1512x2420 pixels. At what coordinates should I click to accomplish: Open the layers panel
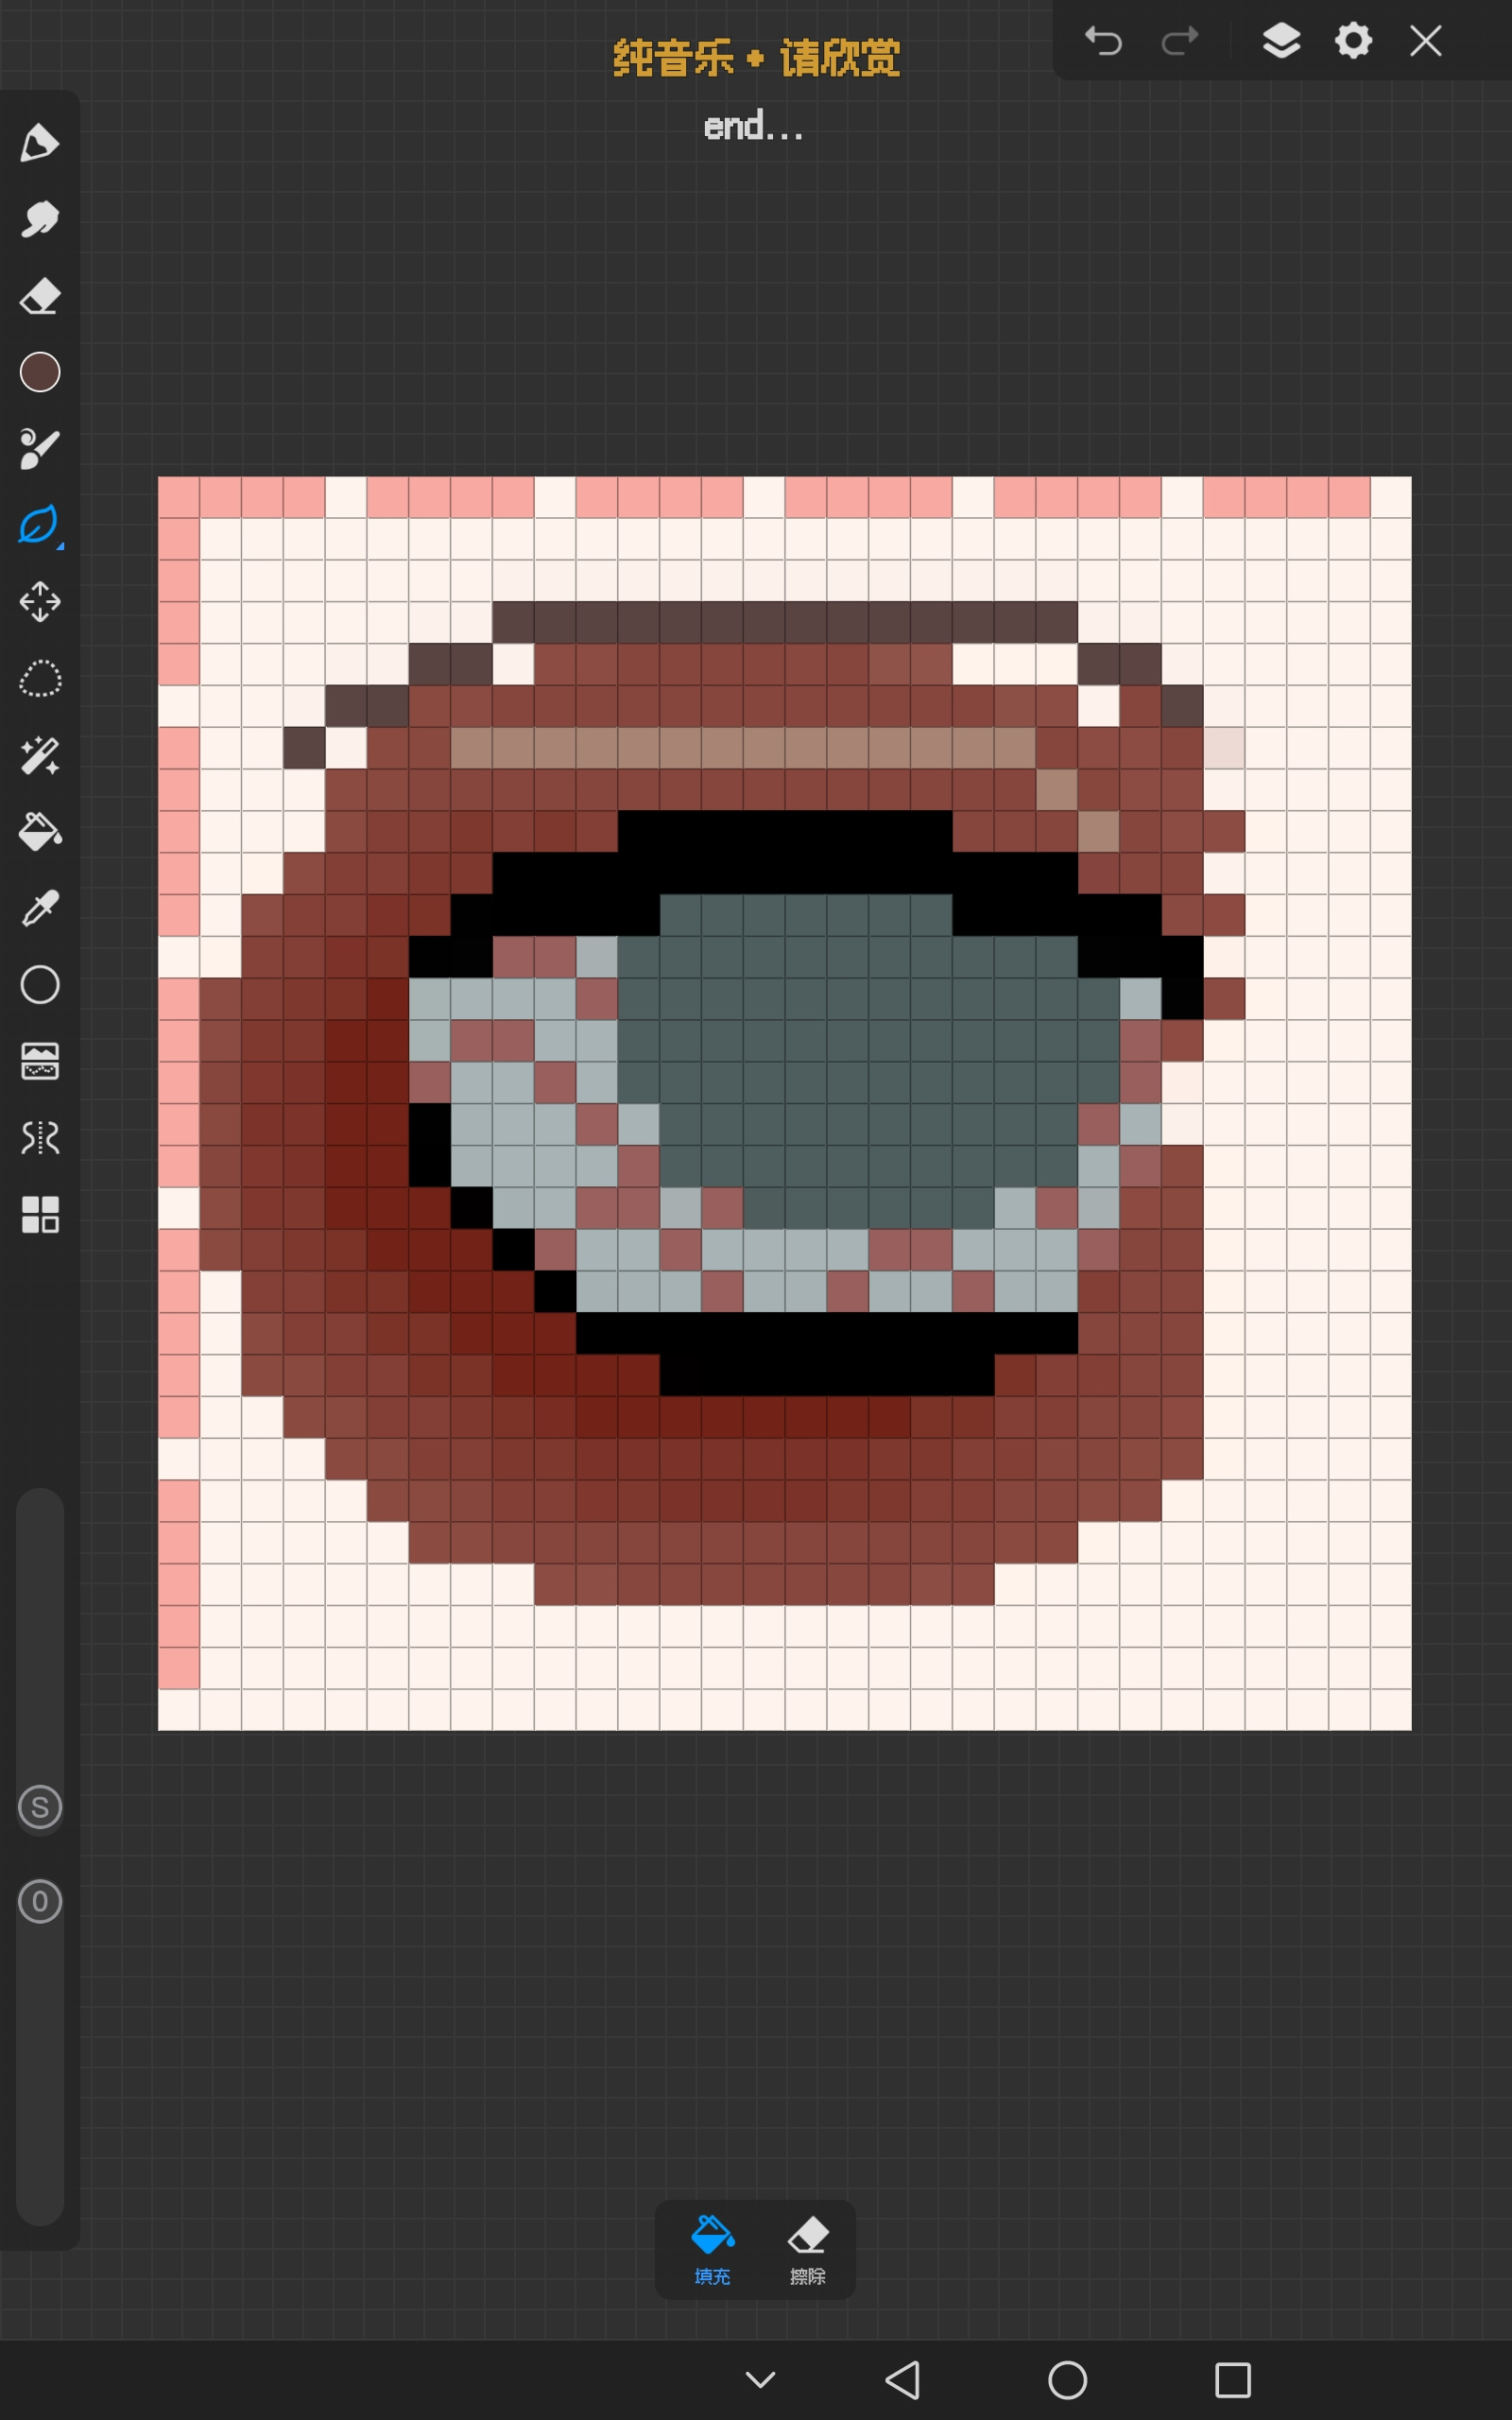(1281, 41)
